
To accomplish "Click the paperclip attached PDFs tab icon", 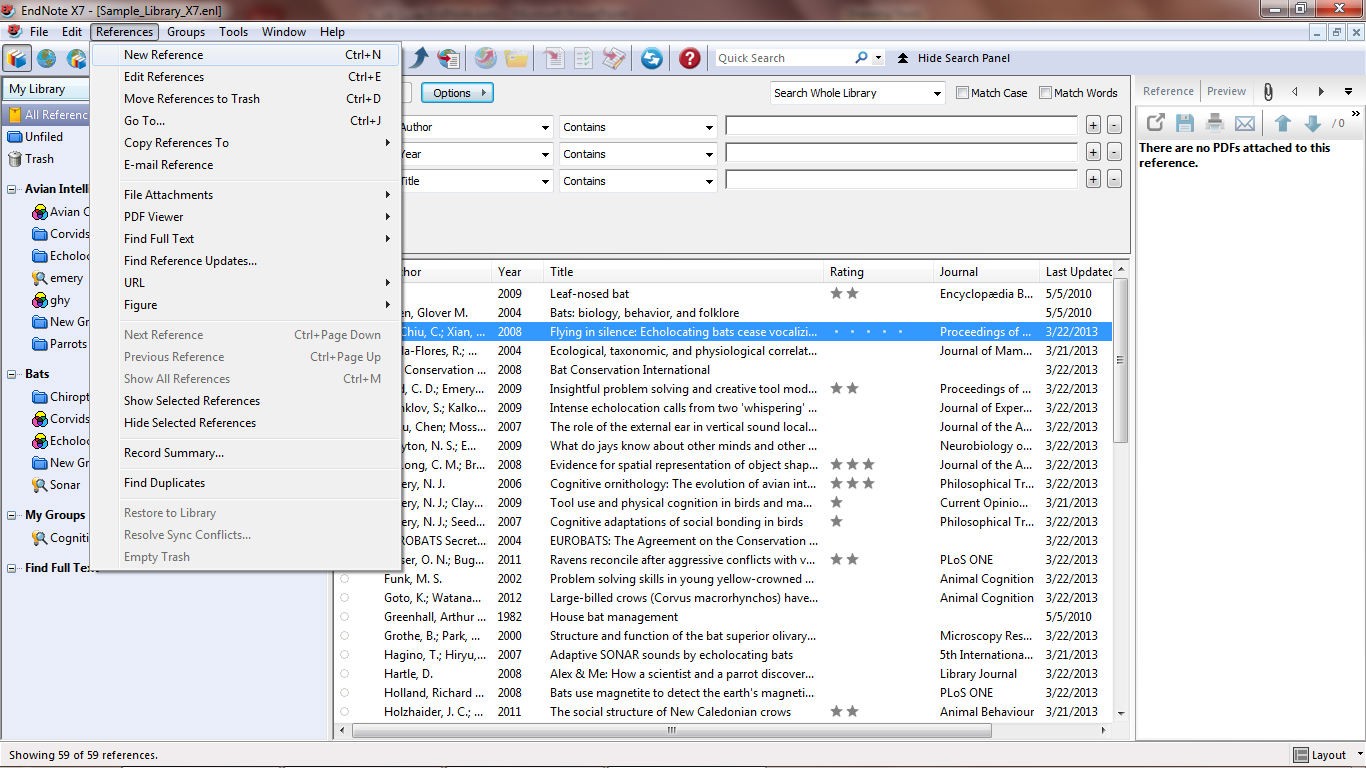I will [1267, 91].
